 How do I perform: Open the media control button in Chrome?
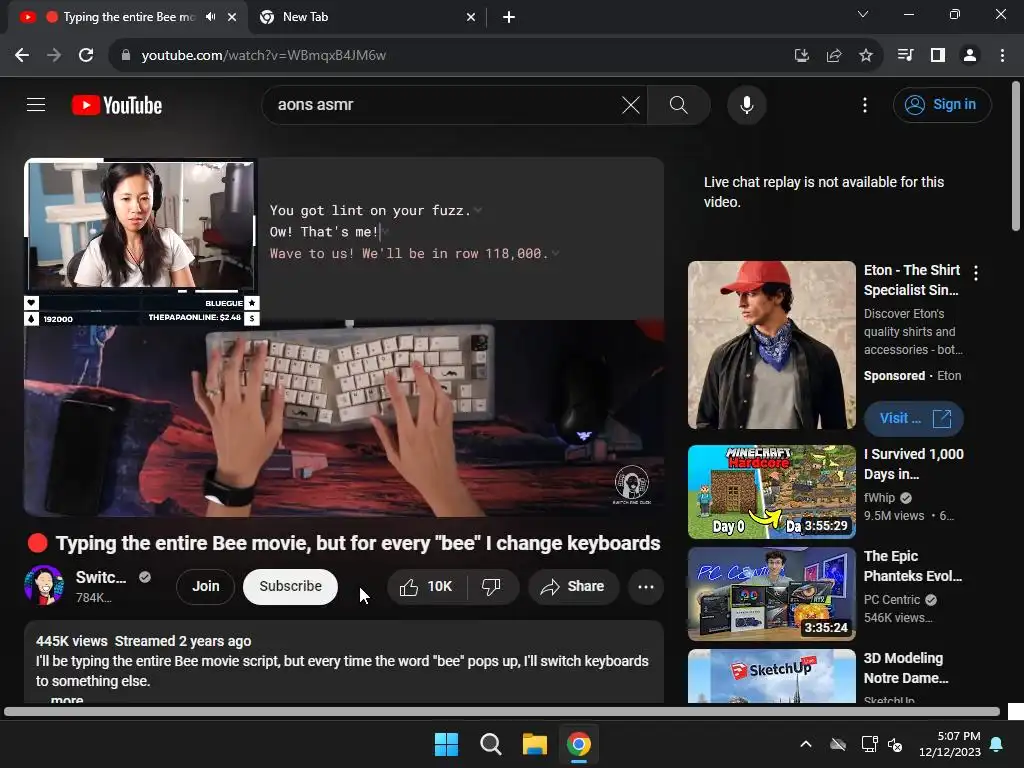[x=905, y=56]
